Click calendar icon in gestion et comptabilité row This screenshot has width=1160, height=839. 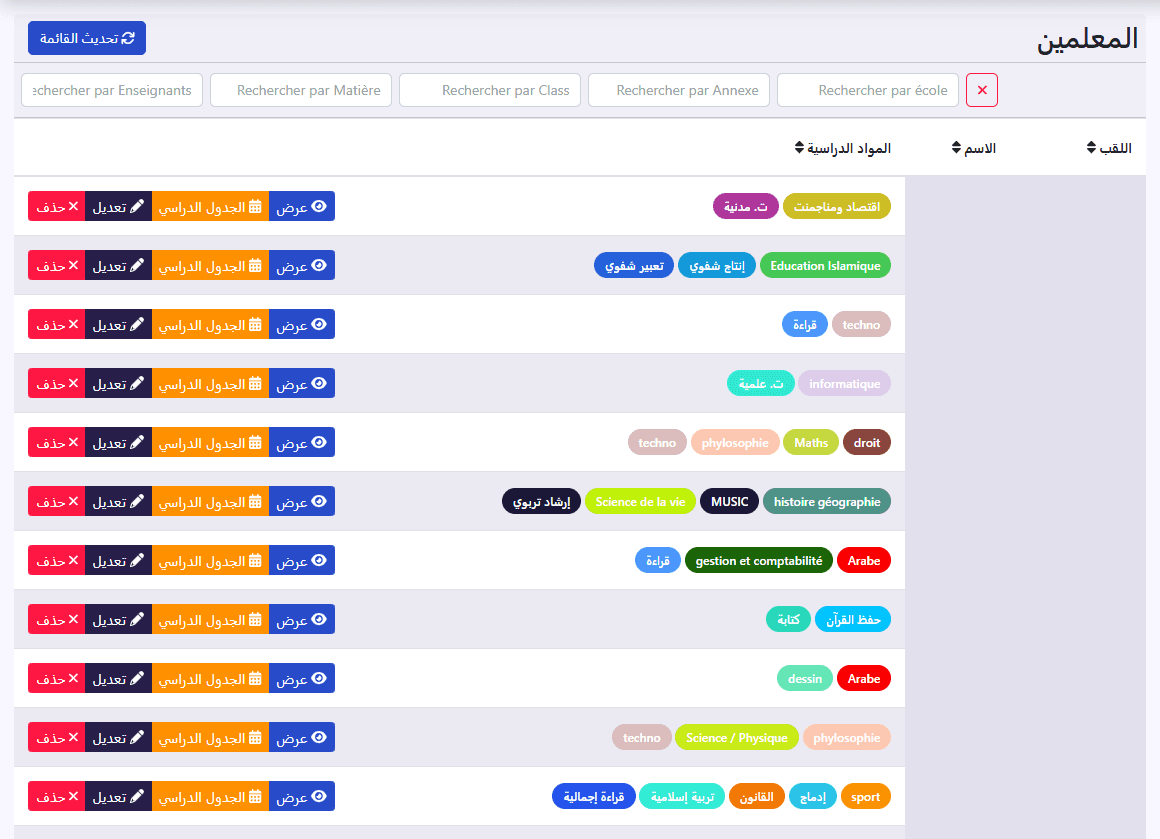tap(255, 560)
